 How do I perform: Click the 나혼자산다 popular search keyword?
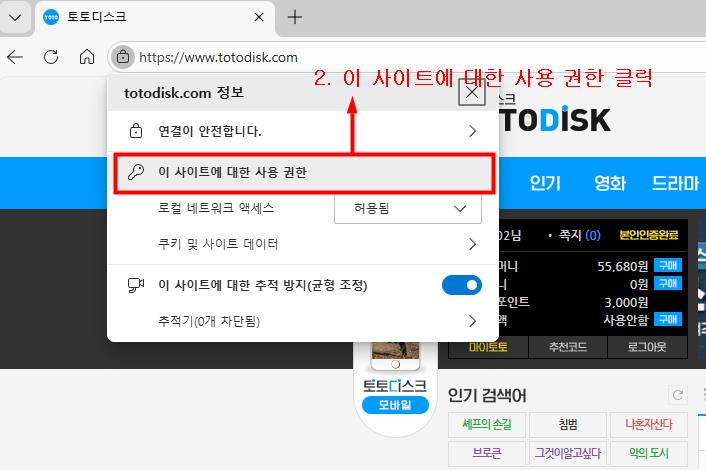pyautogui.click(x=648, y=425)
